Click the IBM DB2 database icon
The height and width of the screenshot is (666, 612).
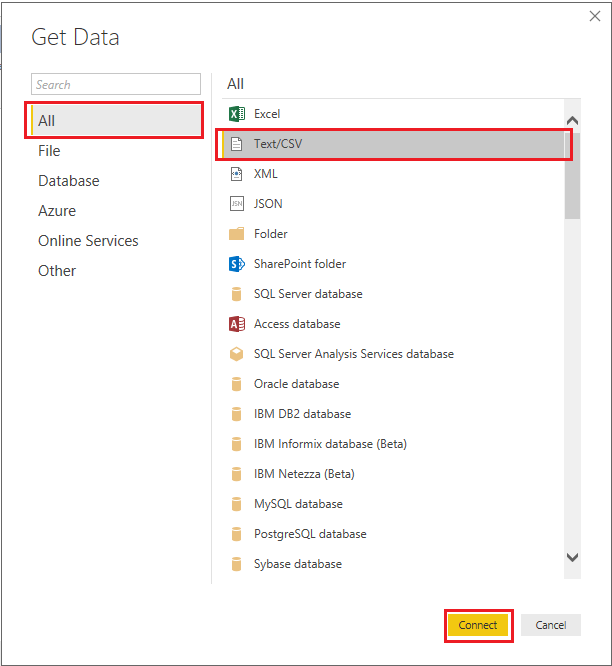(x=237, y=414)
